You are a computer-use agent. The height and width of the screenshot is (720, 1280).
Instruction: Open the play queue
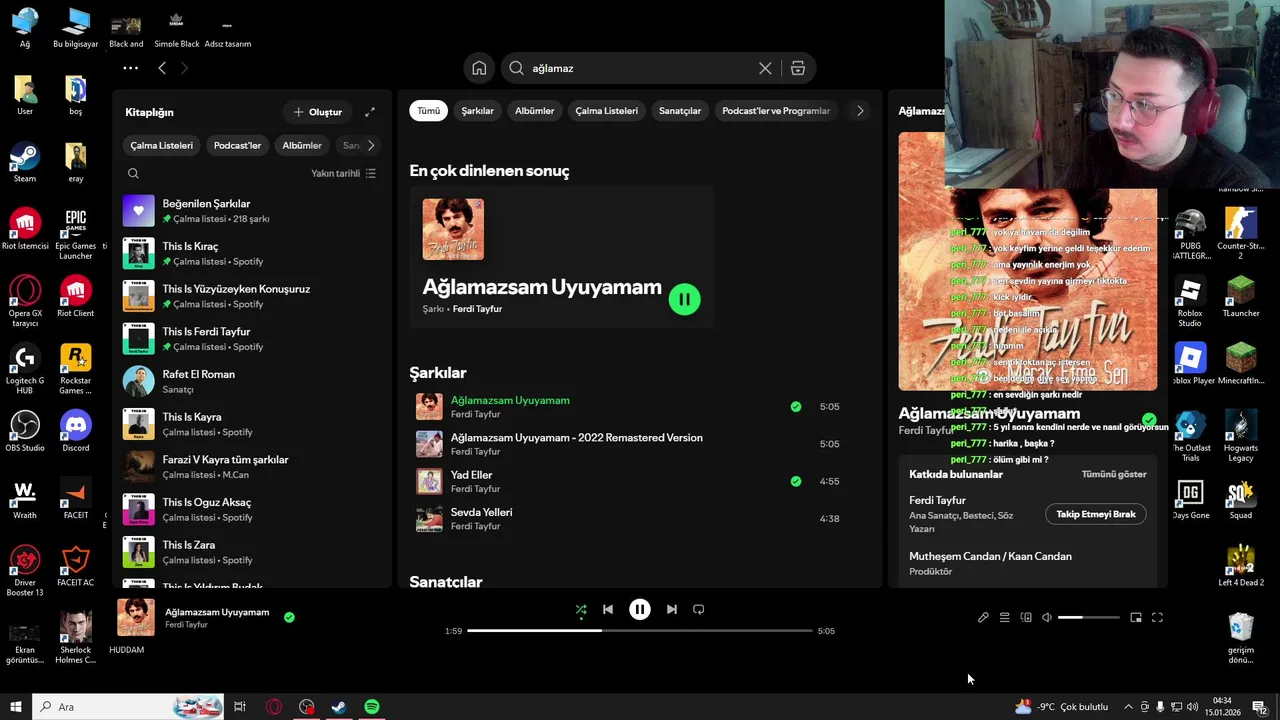(x=1005, y=618)
